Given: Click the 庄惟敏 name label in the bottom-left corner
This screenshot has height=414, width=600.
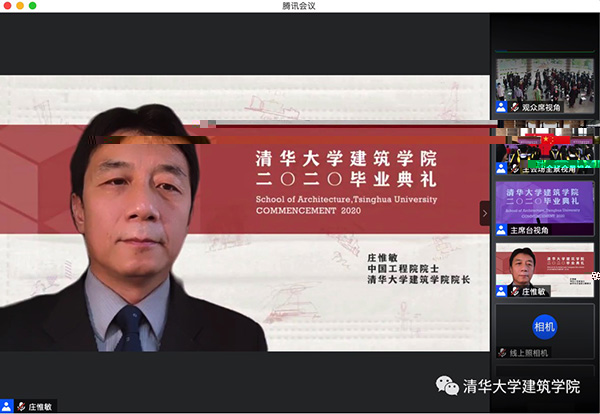Looking at the screenshot, I should point(40,407).
